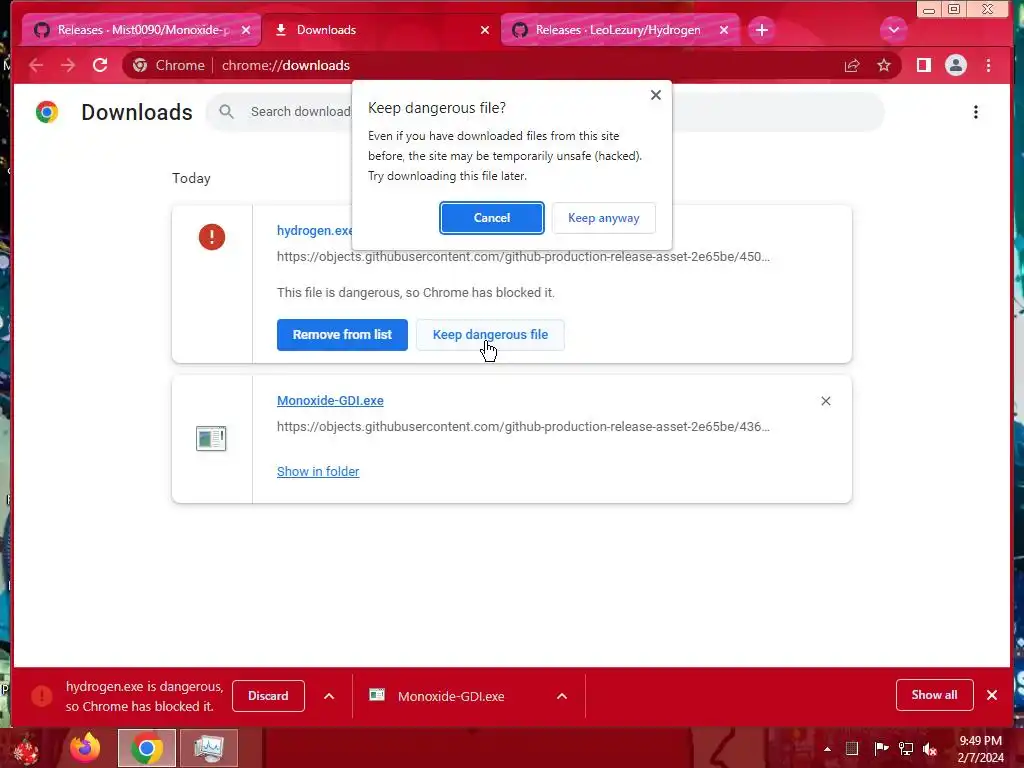Switch to the Releases LeoLezury/Hydrogen tab
Screen dimensions: 1024x768
point(619,30)
